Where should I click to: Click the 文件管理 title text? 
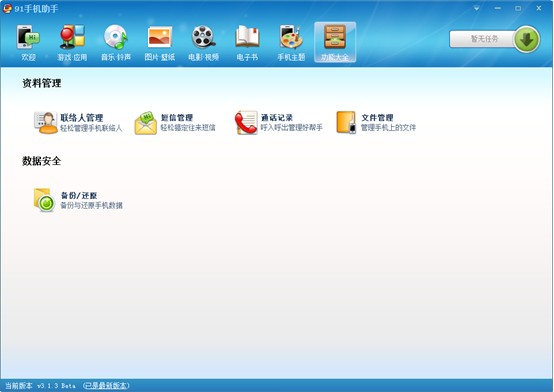click(377, 117)
